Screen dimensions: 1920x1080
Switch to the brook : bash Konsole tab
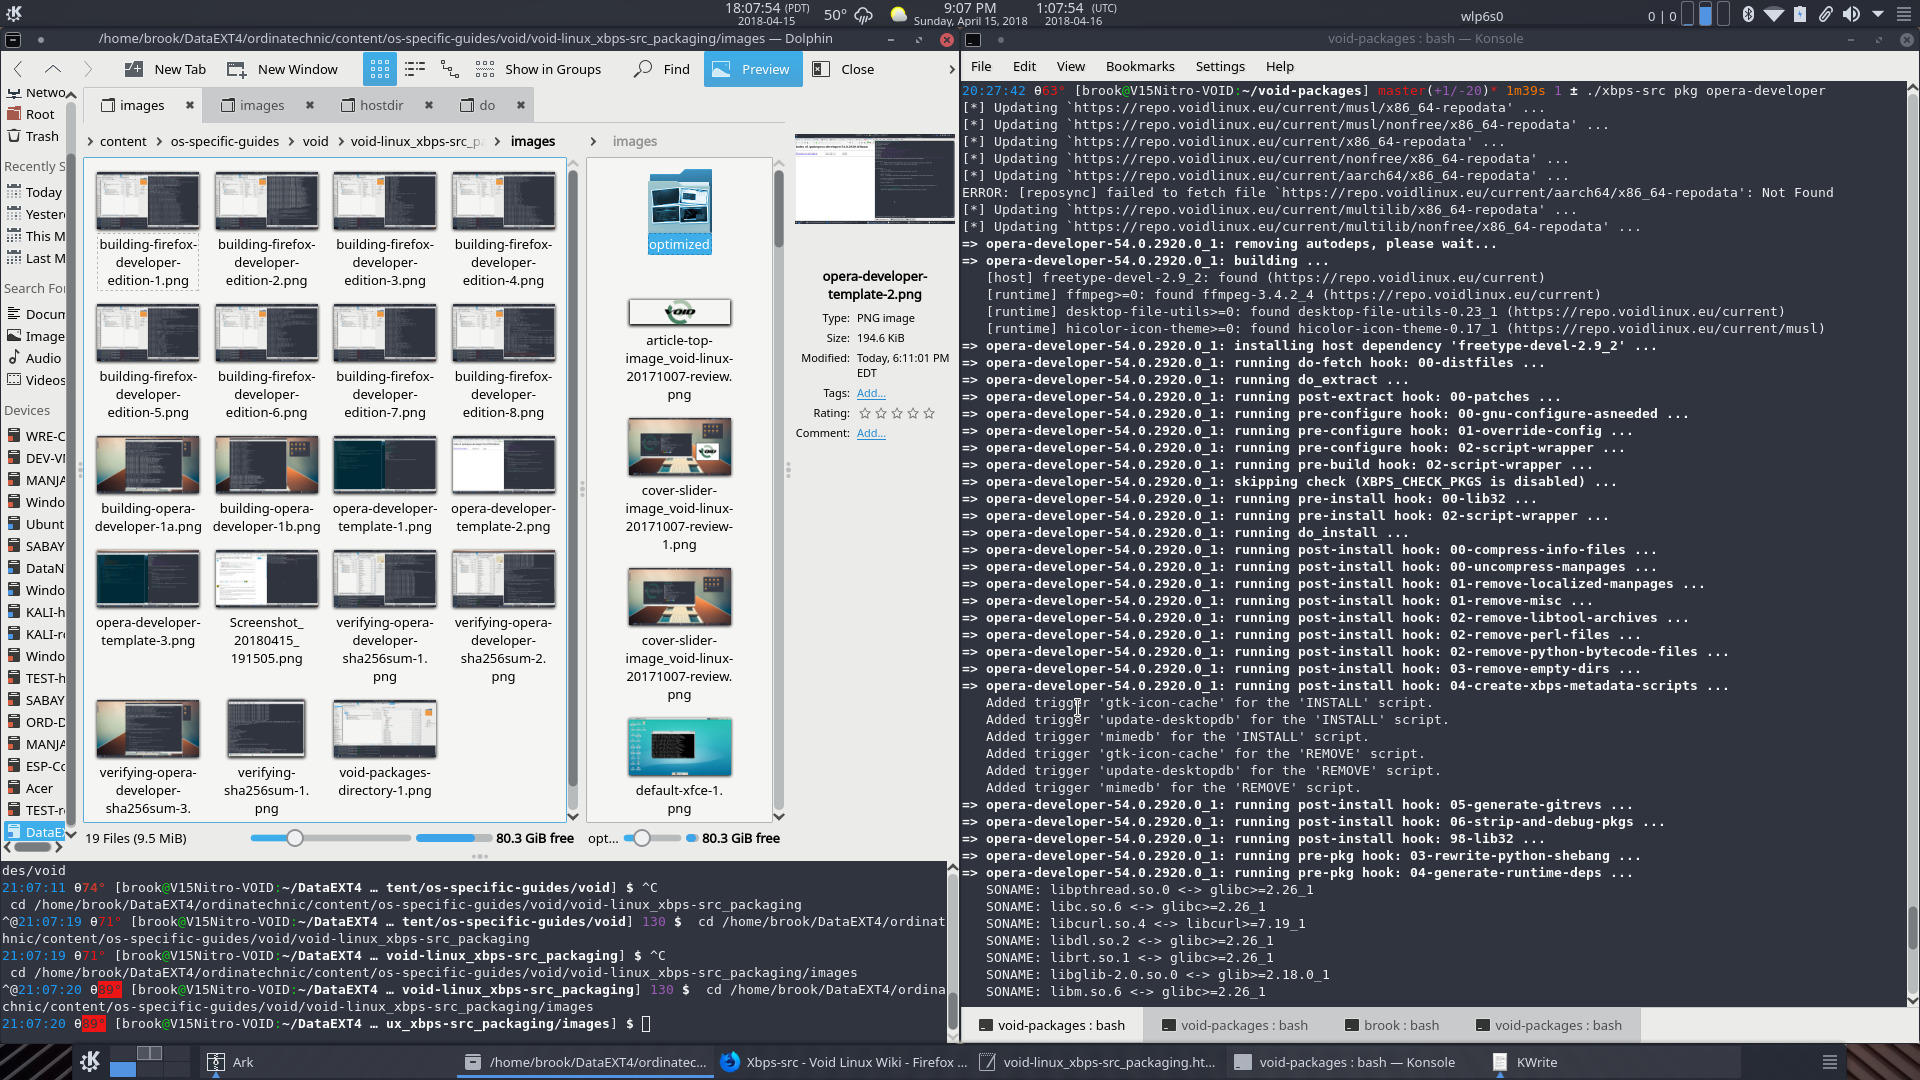(1391, 1025)
